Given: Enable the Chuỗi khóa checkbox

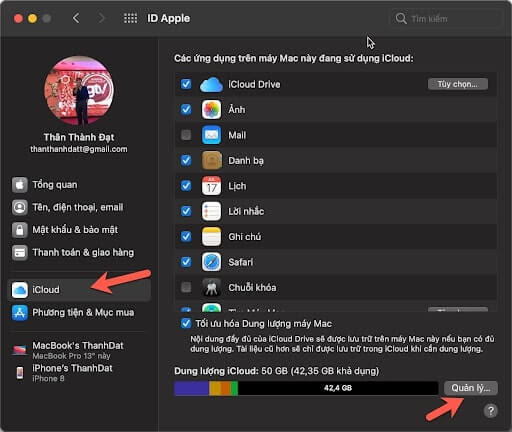Looking at the screenshot, I should [x=186, y=287].
